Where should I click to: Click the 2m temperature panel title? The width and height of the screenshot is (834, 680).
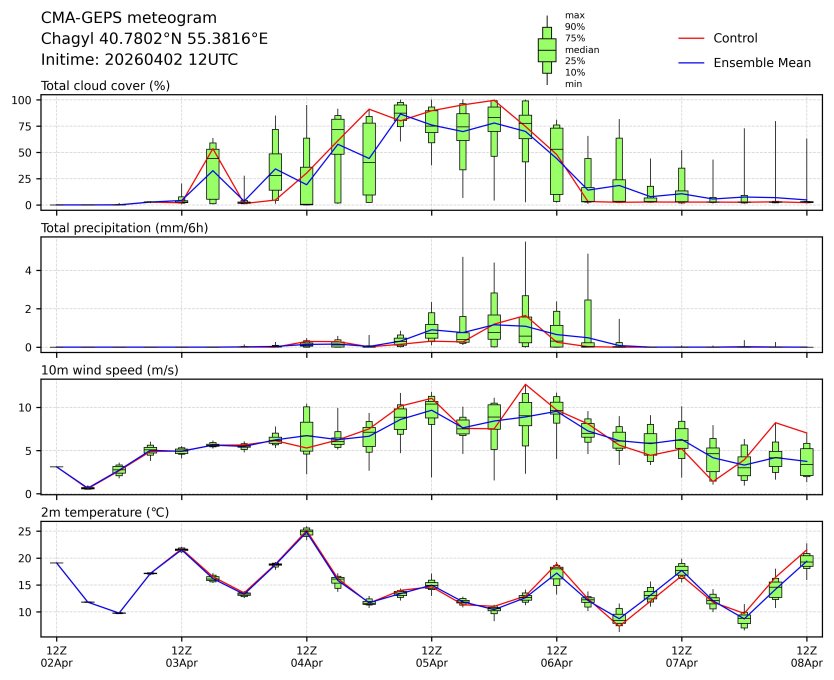[x=105, y=513]
